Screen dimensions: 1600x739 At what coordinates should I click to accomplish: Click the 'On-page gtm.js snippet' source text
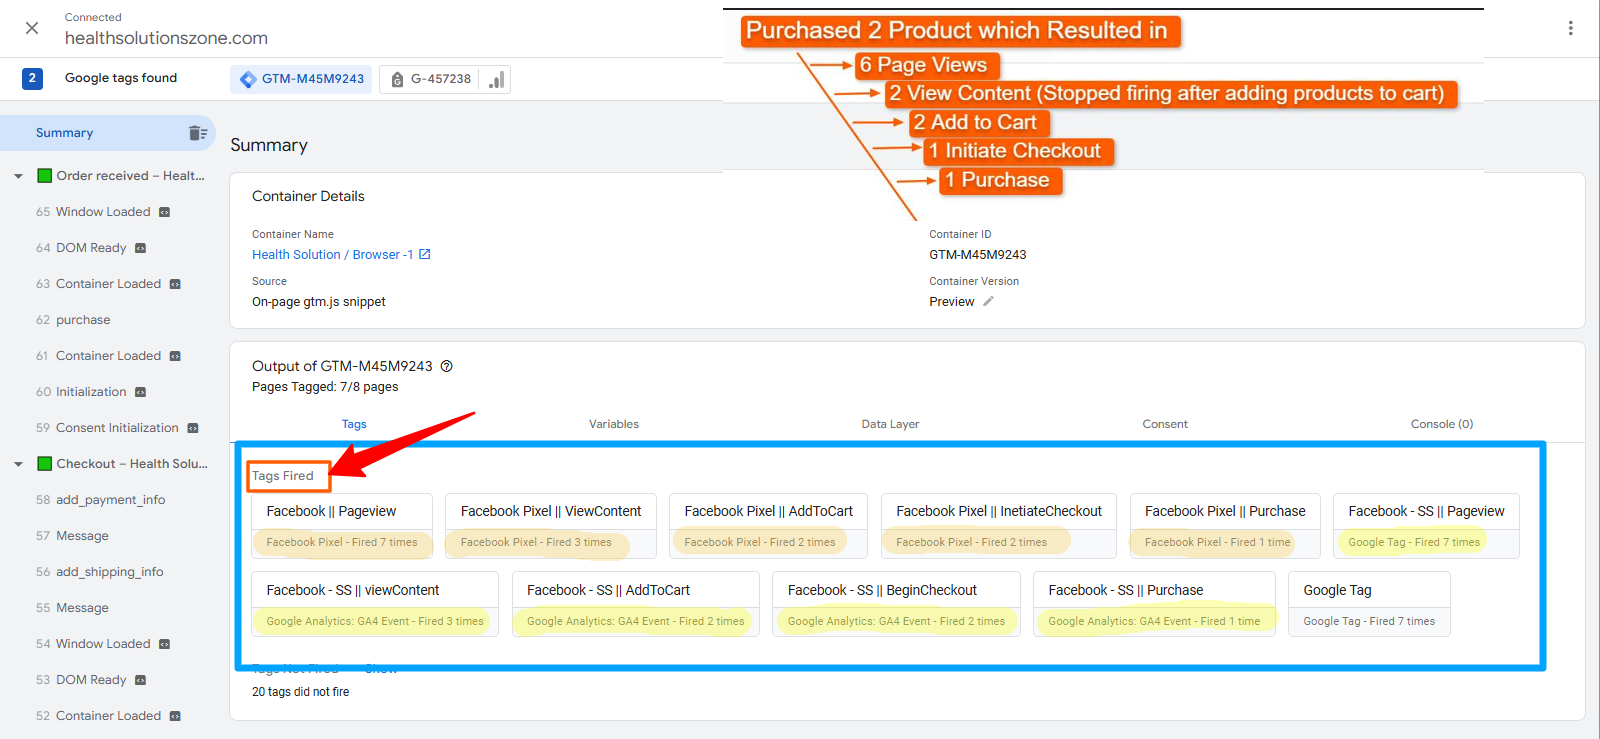coord(319,302)
